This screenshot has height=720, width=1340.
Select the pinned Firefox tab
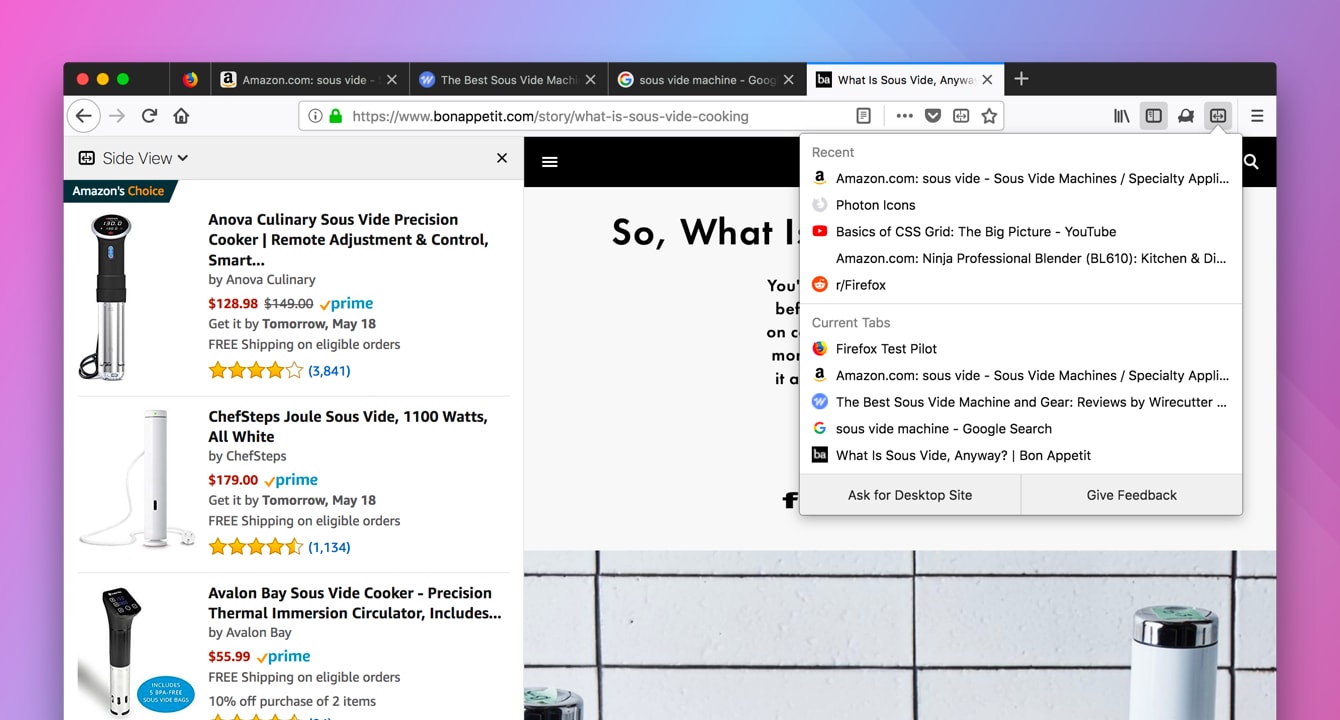tap(190, 80)
